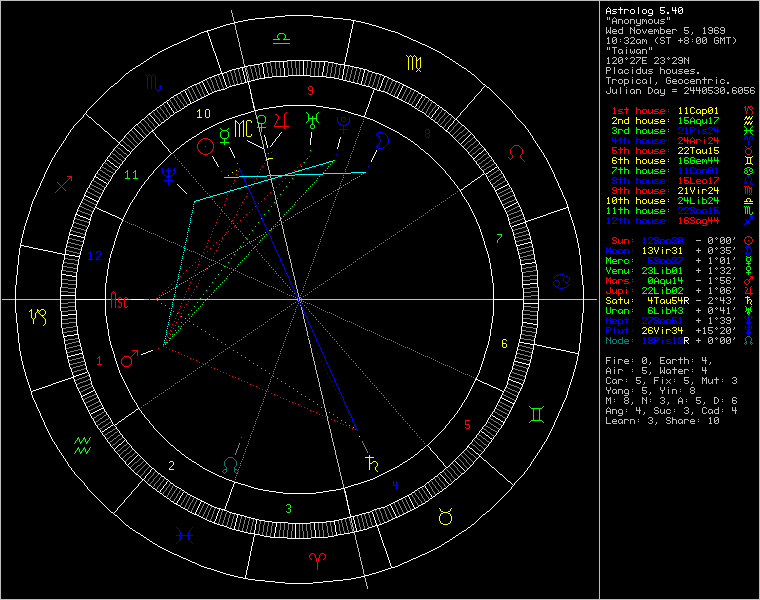The width and height of the screenshot is (760, 600).
Task: Select the '120°27E 23°29N' coordinates line
Action: (648, 61)
